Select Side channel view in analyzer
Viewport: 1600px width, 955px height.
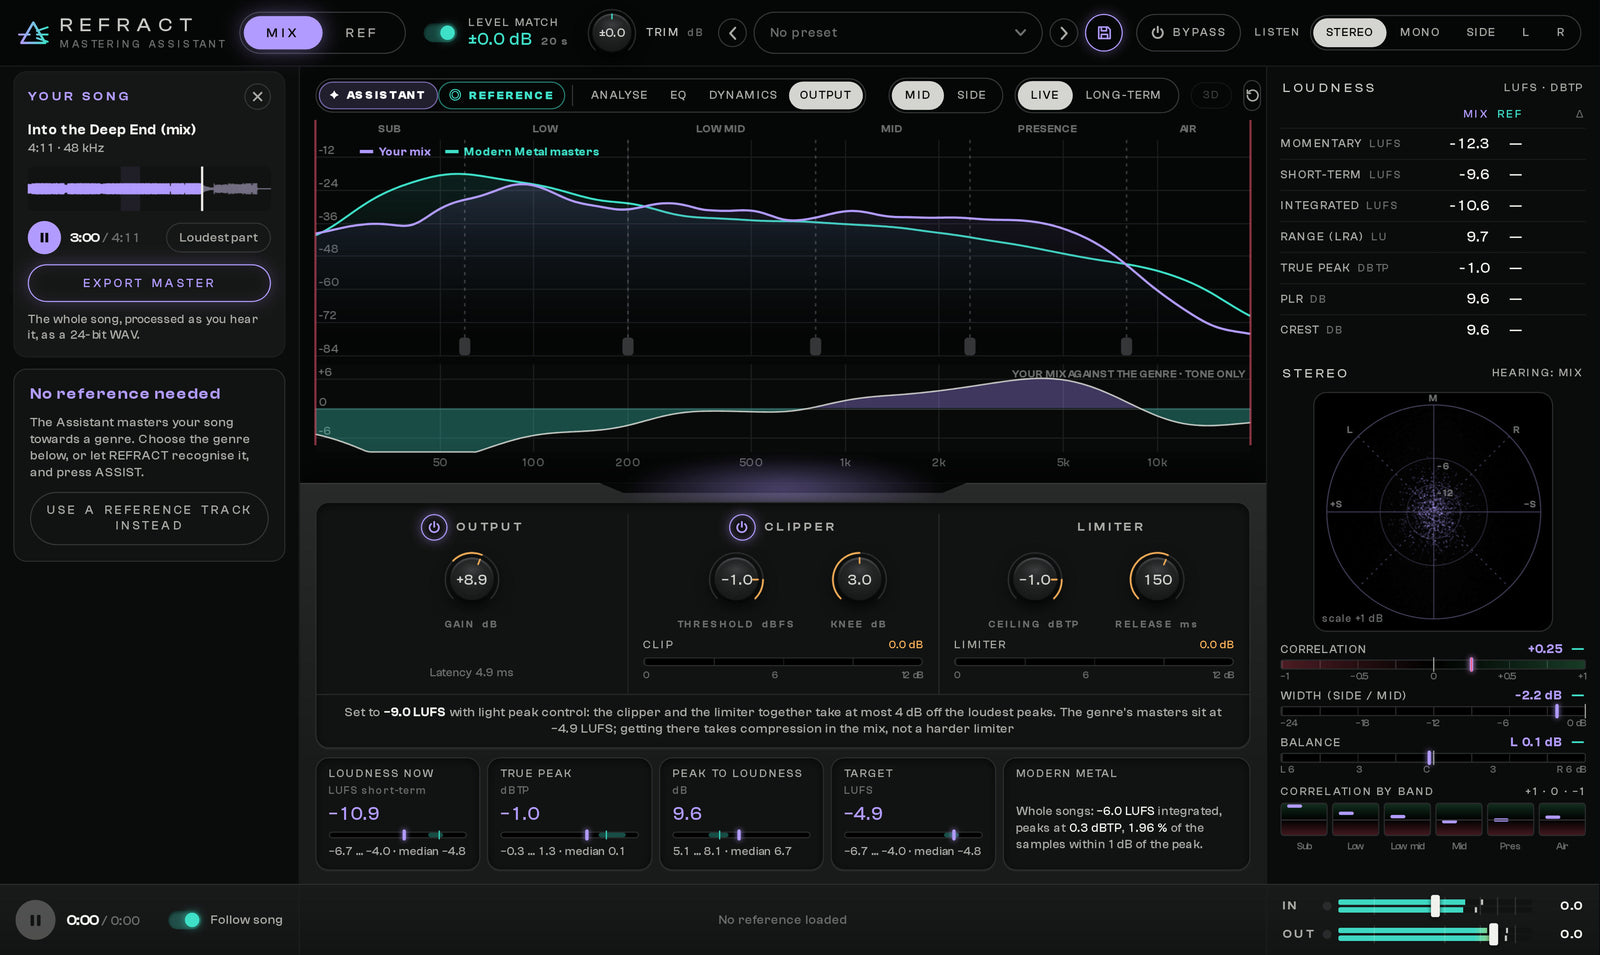[971, 95]
